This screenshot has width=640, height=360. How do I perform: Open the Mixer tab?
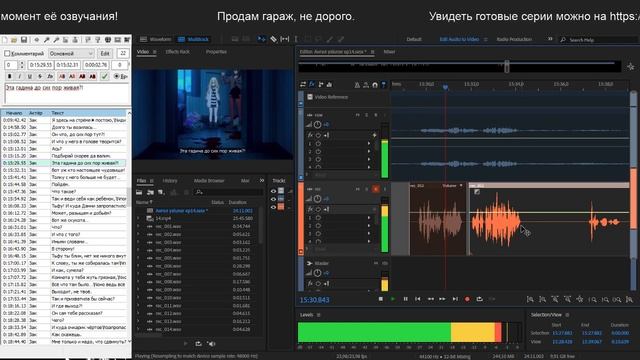coord(389,52)
